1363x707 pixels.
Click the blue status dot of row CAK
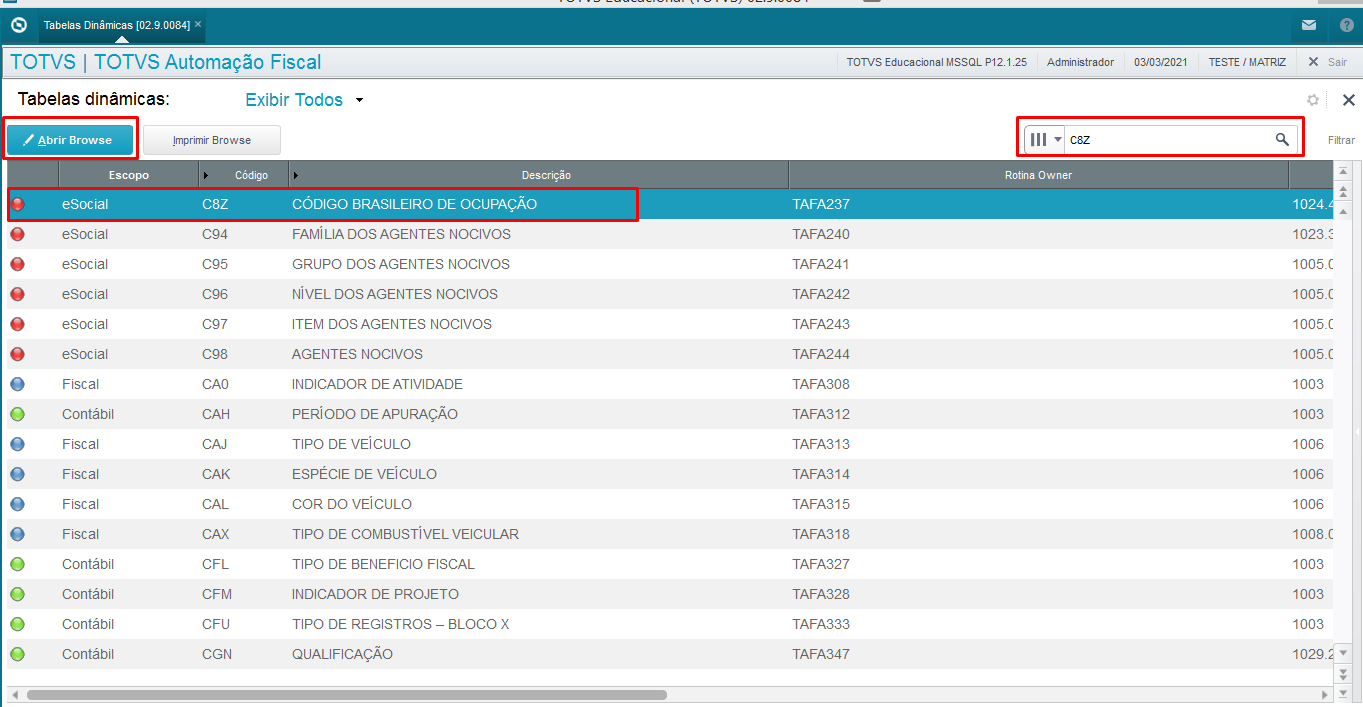tap(17, 474)
